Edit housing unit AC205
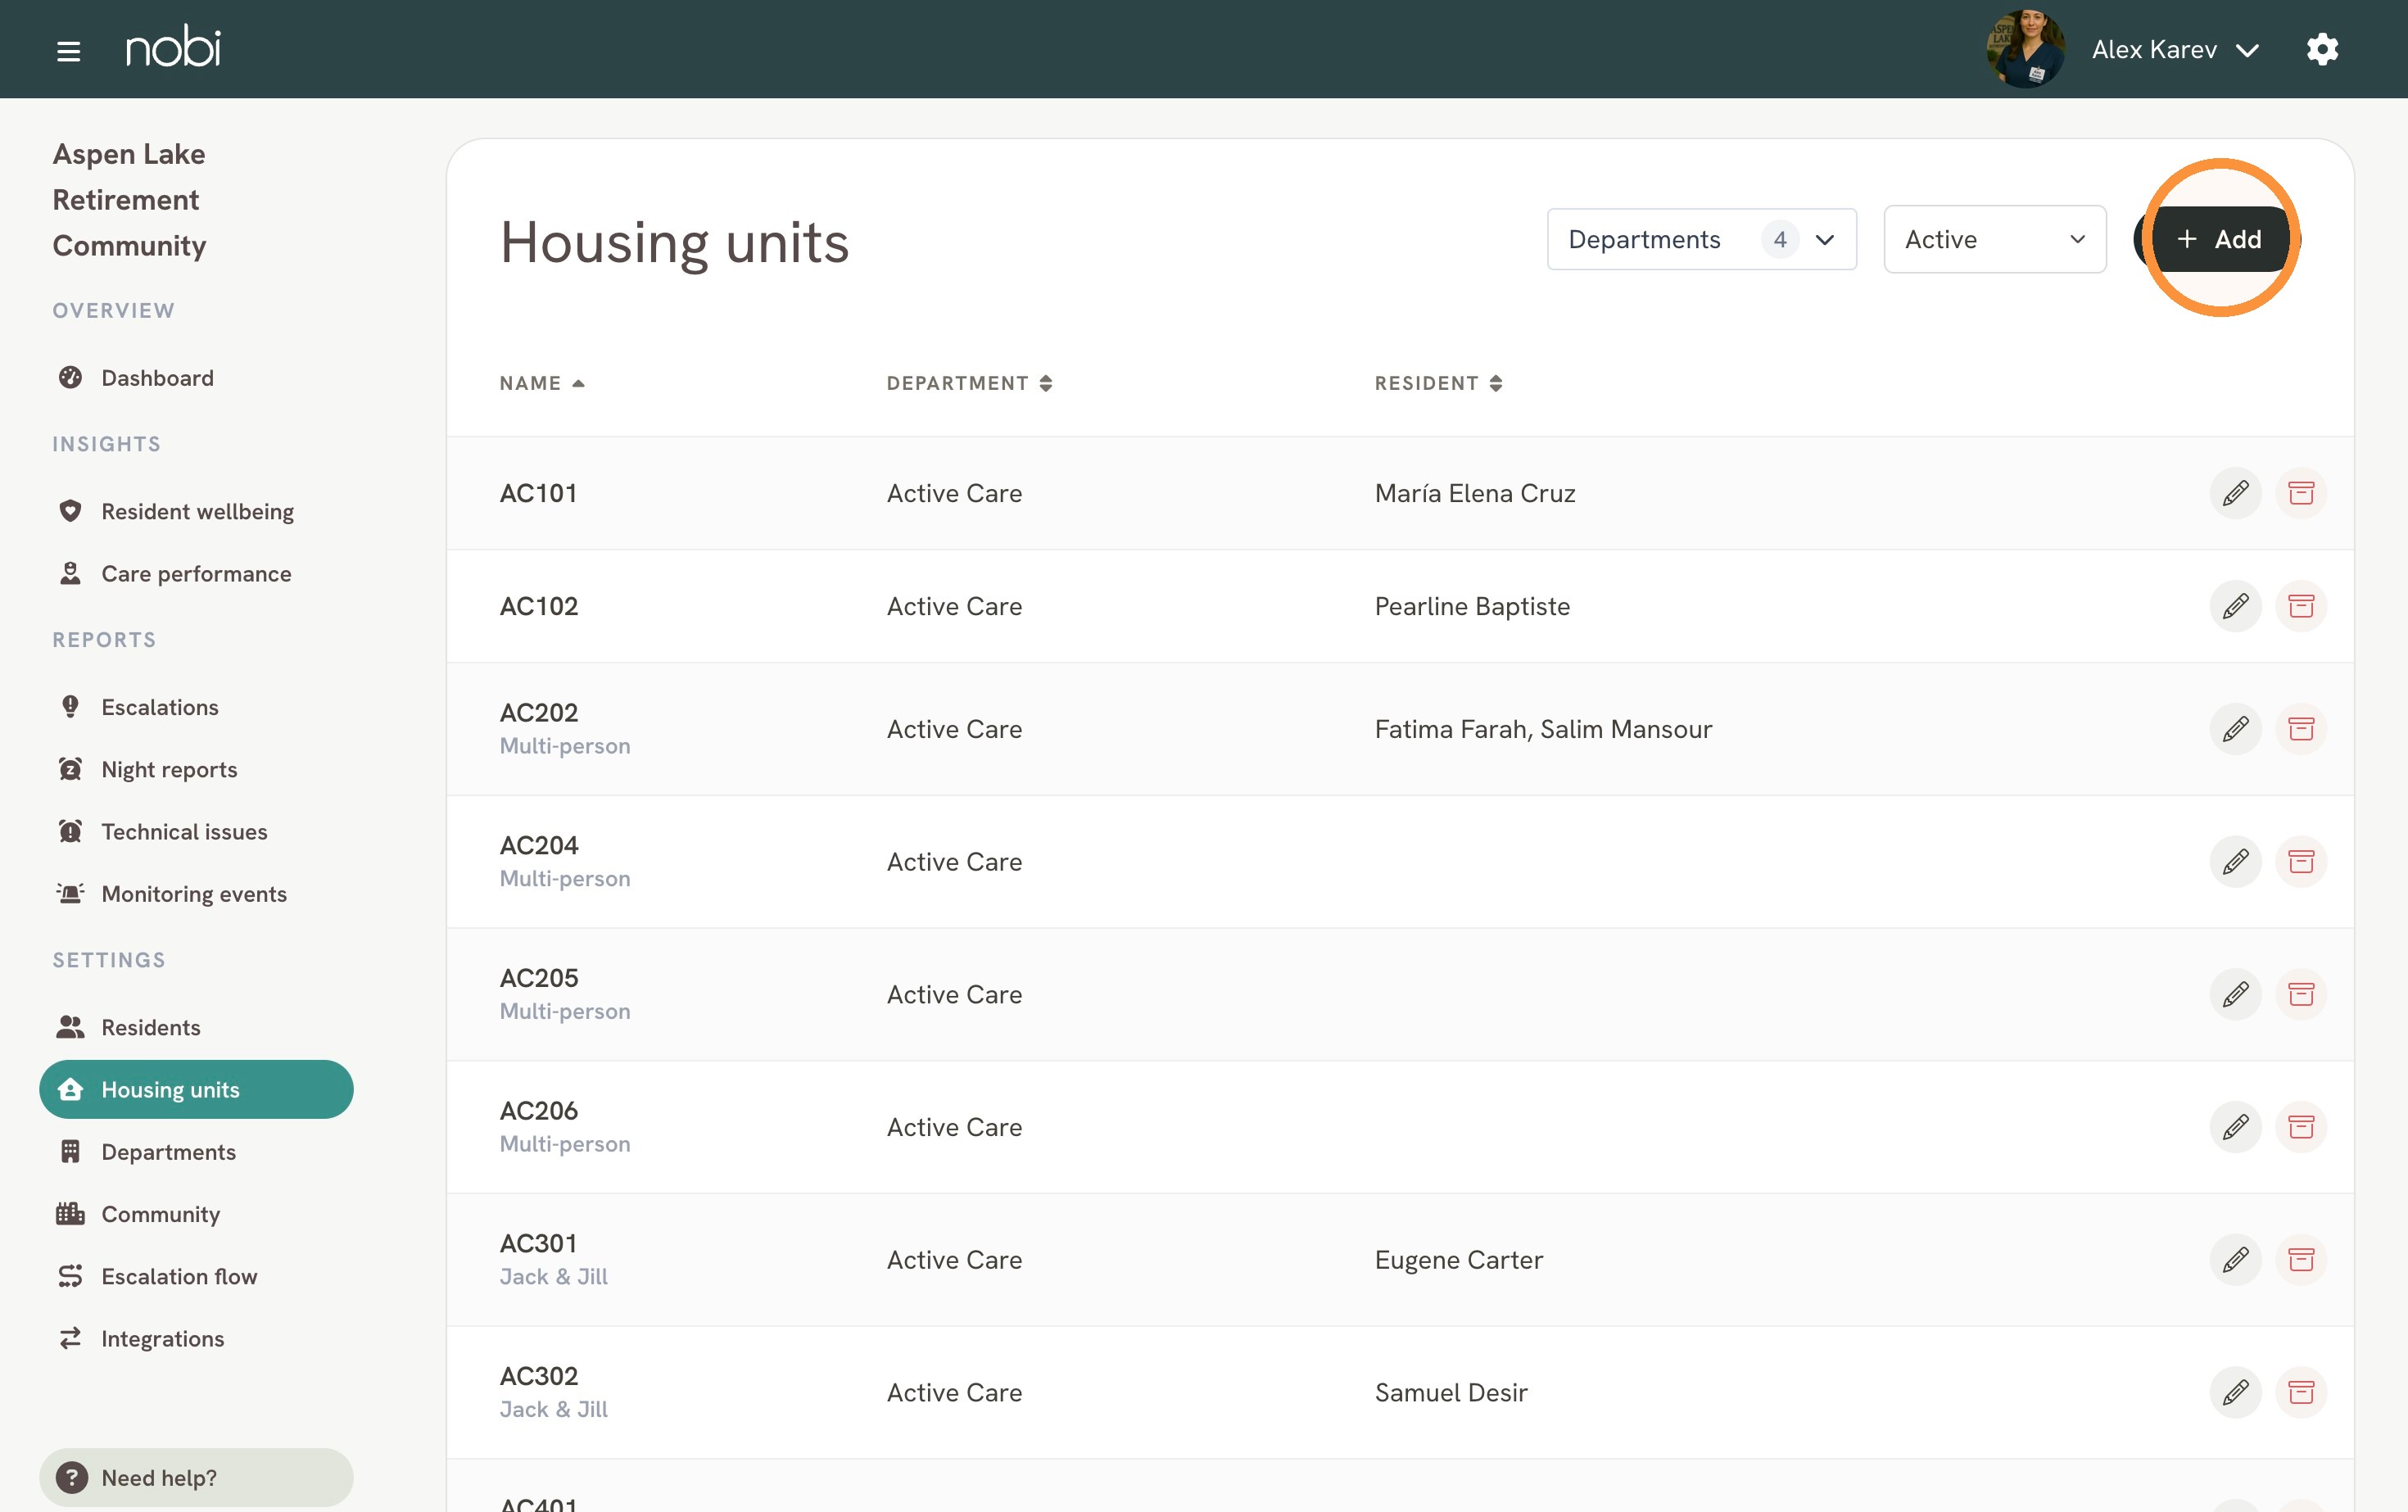Screen dimensions: 2408x1512 2235,994
